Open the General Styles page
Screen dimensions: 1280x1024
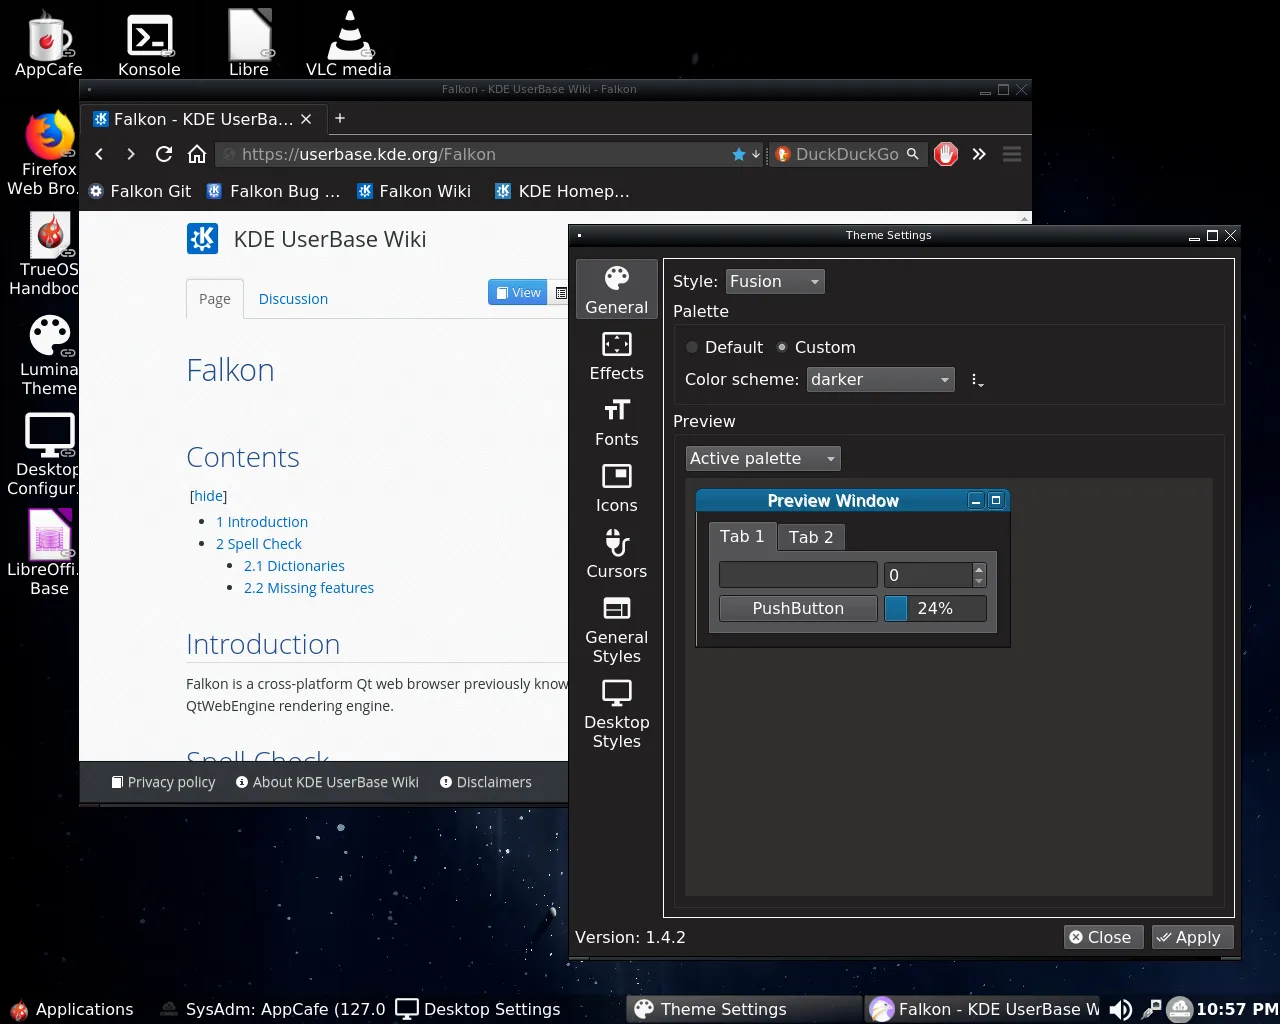point(617,630)
